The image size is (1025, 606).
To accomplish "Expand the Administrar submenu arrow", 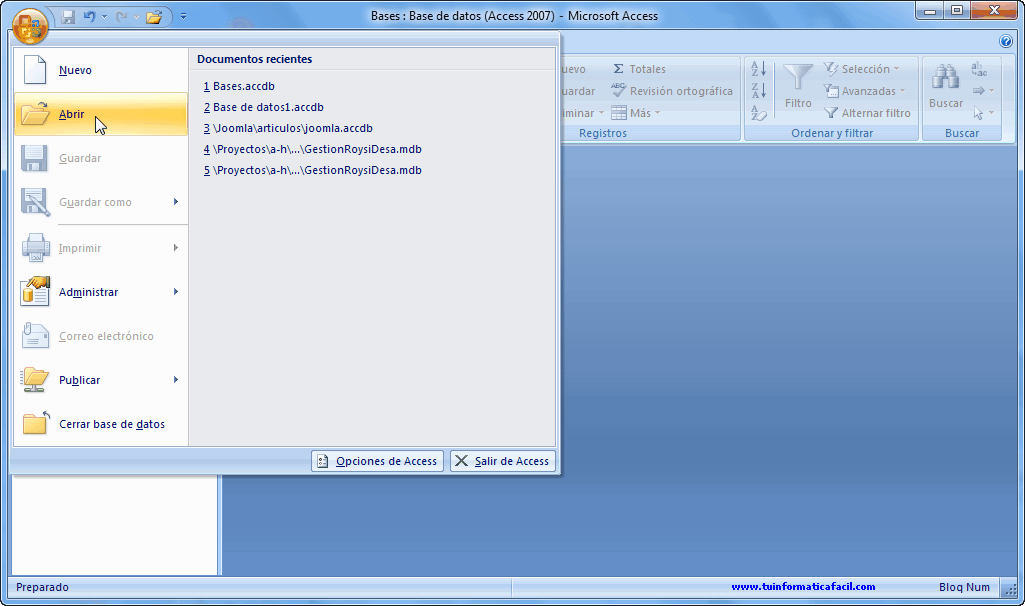I will (176, 292).
